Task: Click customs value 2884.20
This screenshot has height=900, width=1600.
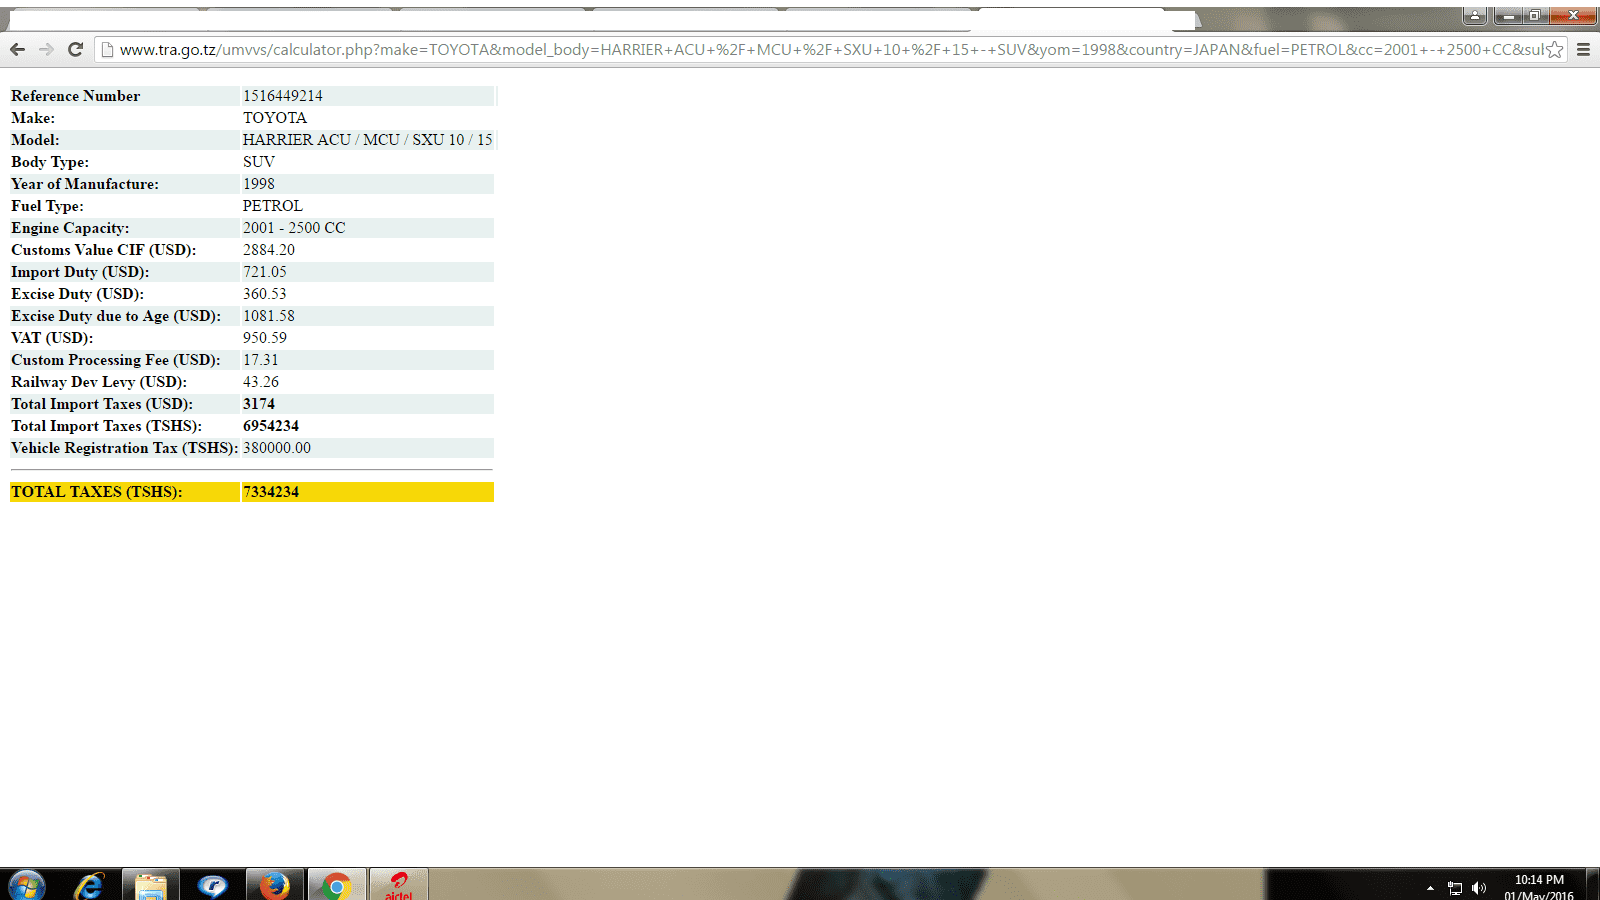Action: pos(269,250)
